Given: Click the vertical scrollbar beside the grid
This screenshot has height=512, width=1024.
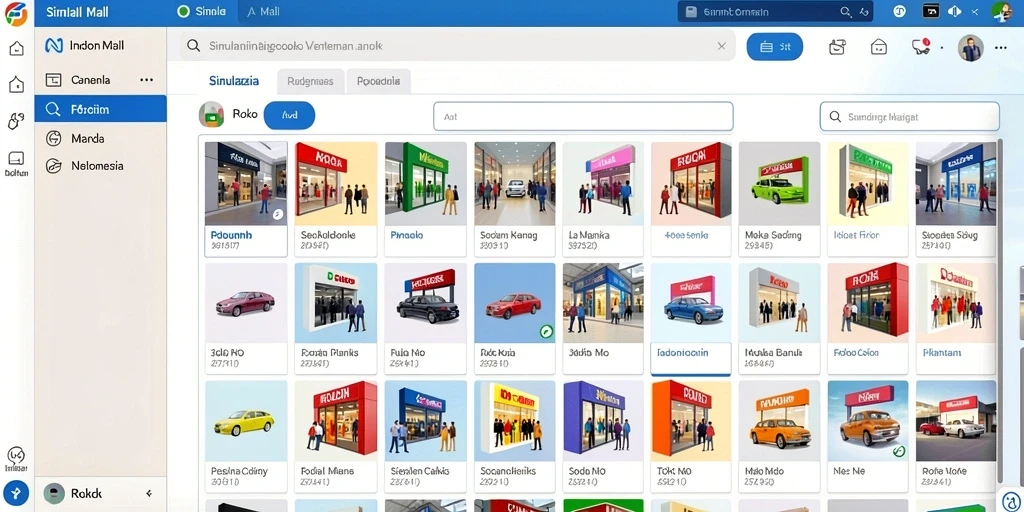Looking at the screenshot, I should click(x=1000, y=312).
